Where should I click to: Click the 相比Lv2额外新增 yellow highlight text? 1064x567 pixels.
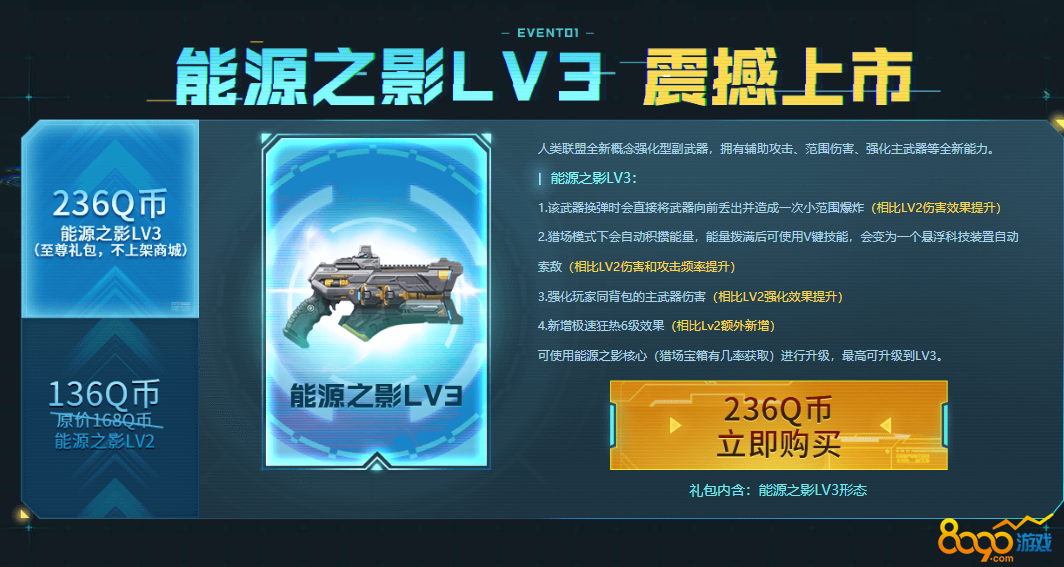pos(722,326)
